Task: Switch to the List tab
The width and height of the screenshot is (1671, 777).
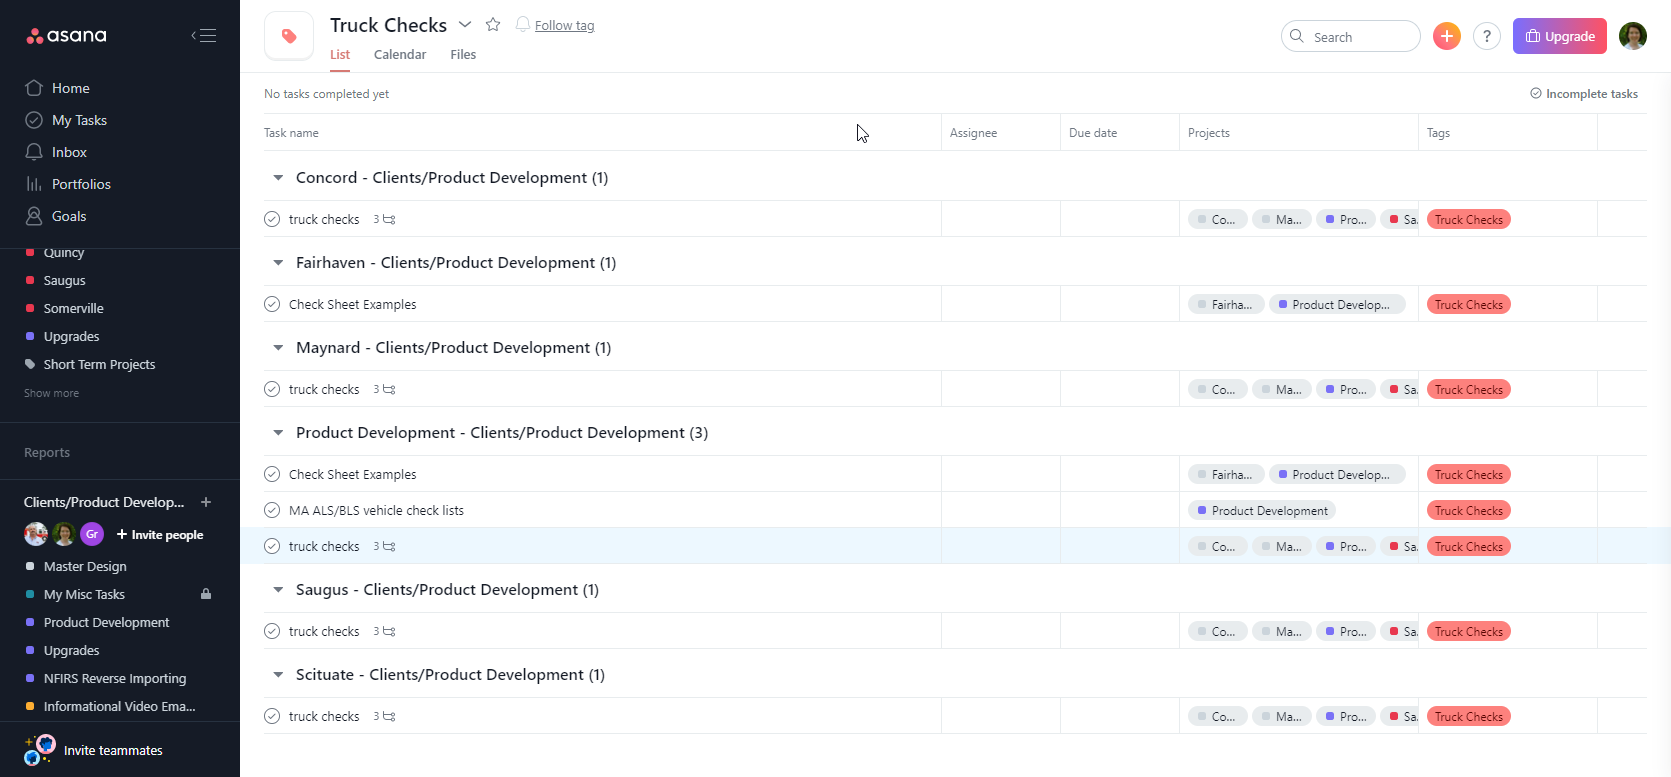Action: (340, 55)
